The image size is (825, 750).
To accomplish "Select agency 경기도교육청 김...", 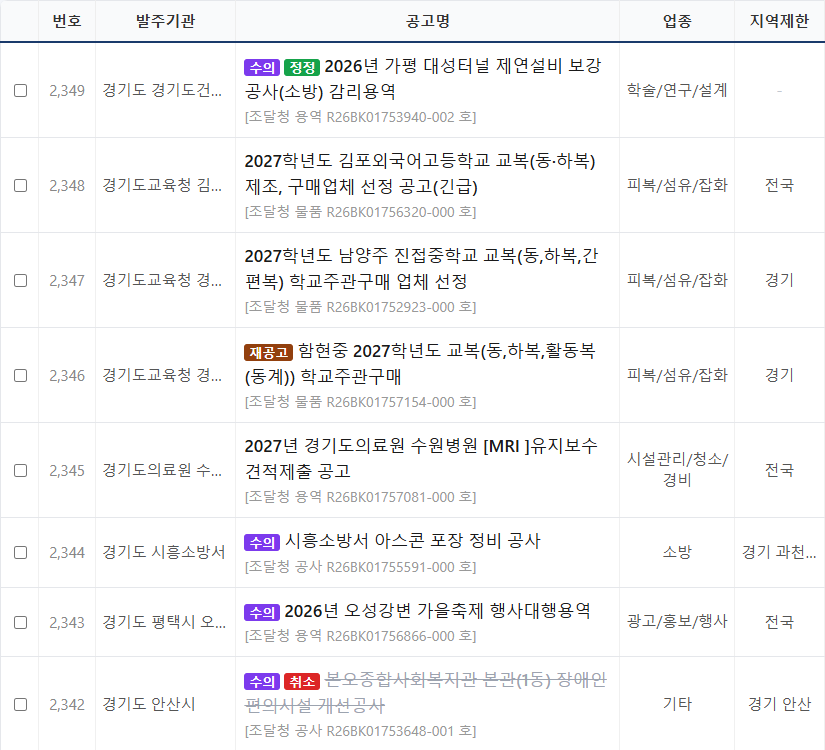I will point(162,185).
